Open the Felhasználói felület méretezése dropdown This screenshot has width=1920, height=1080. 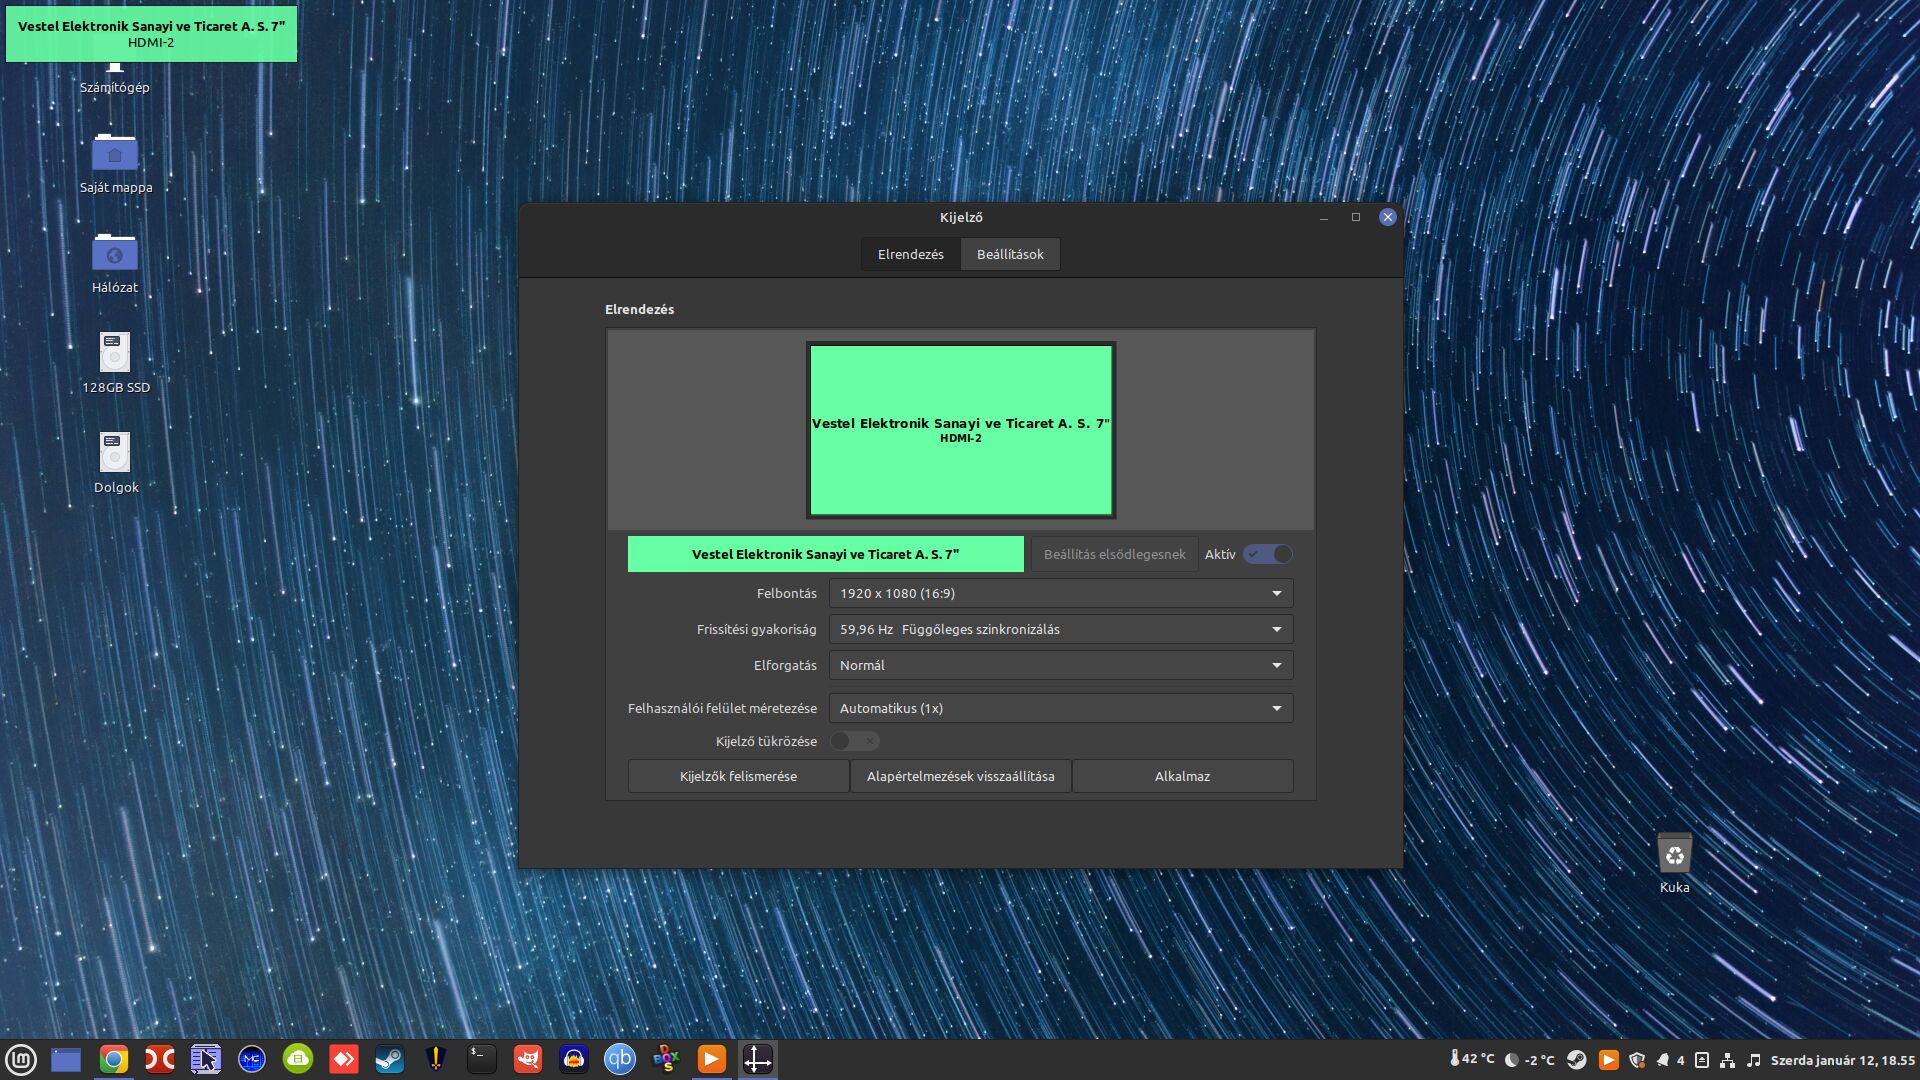[x=1060, y=708]
